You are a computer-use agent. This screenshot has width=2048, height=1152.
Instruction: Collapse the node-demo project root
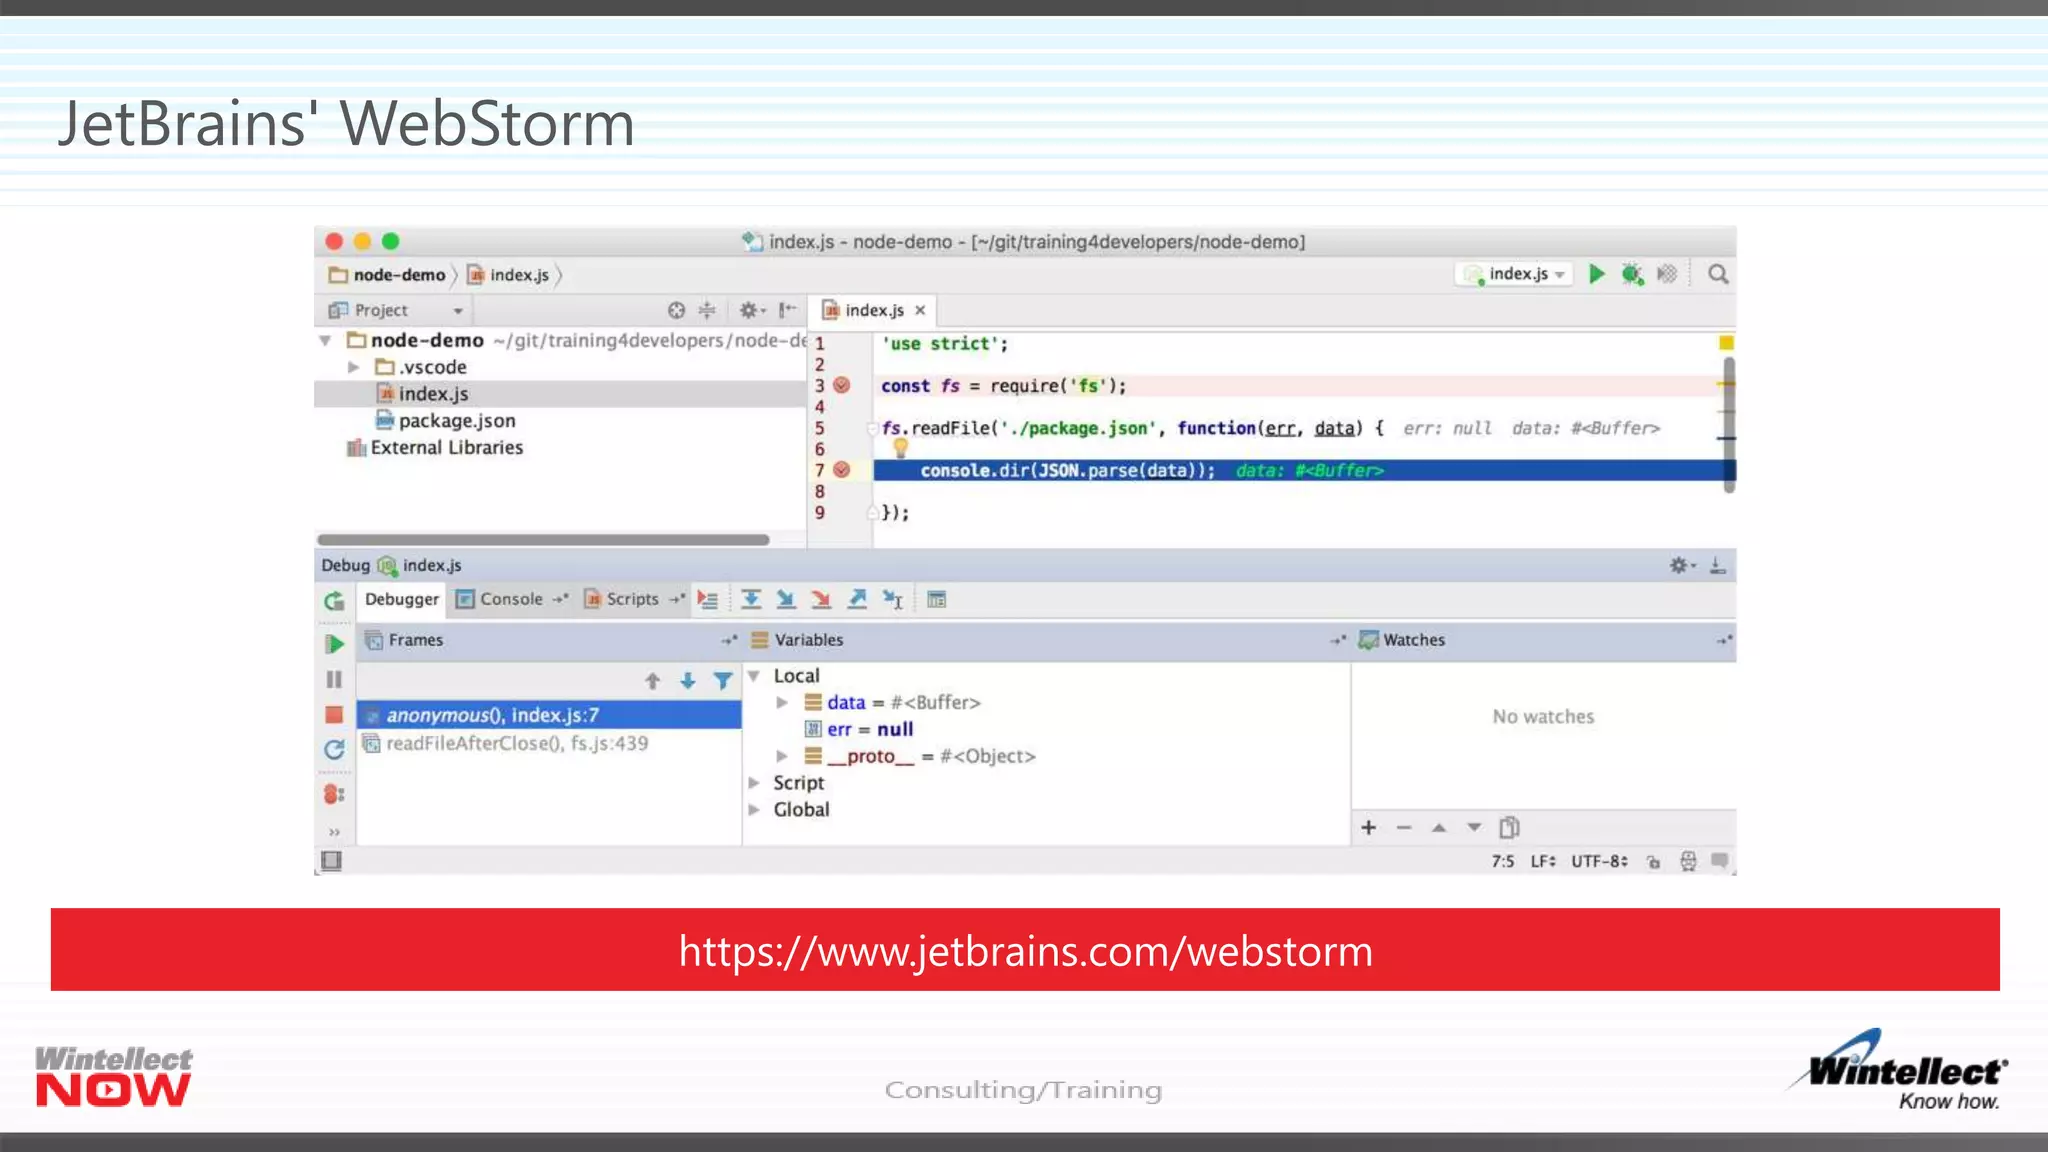point(325,341)
